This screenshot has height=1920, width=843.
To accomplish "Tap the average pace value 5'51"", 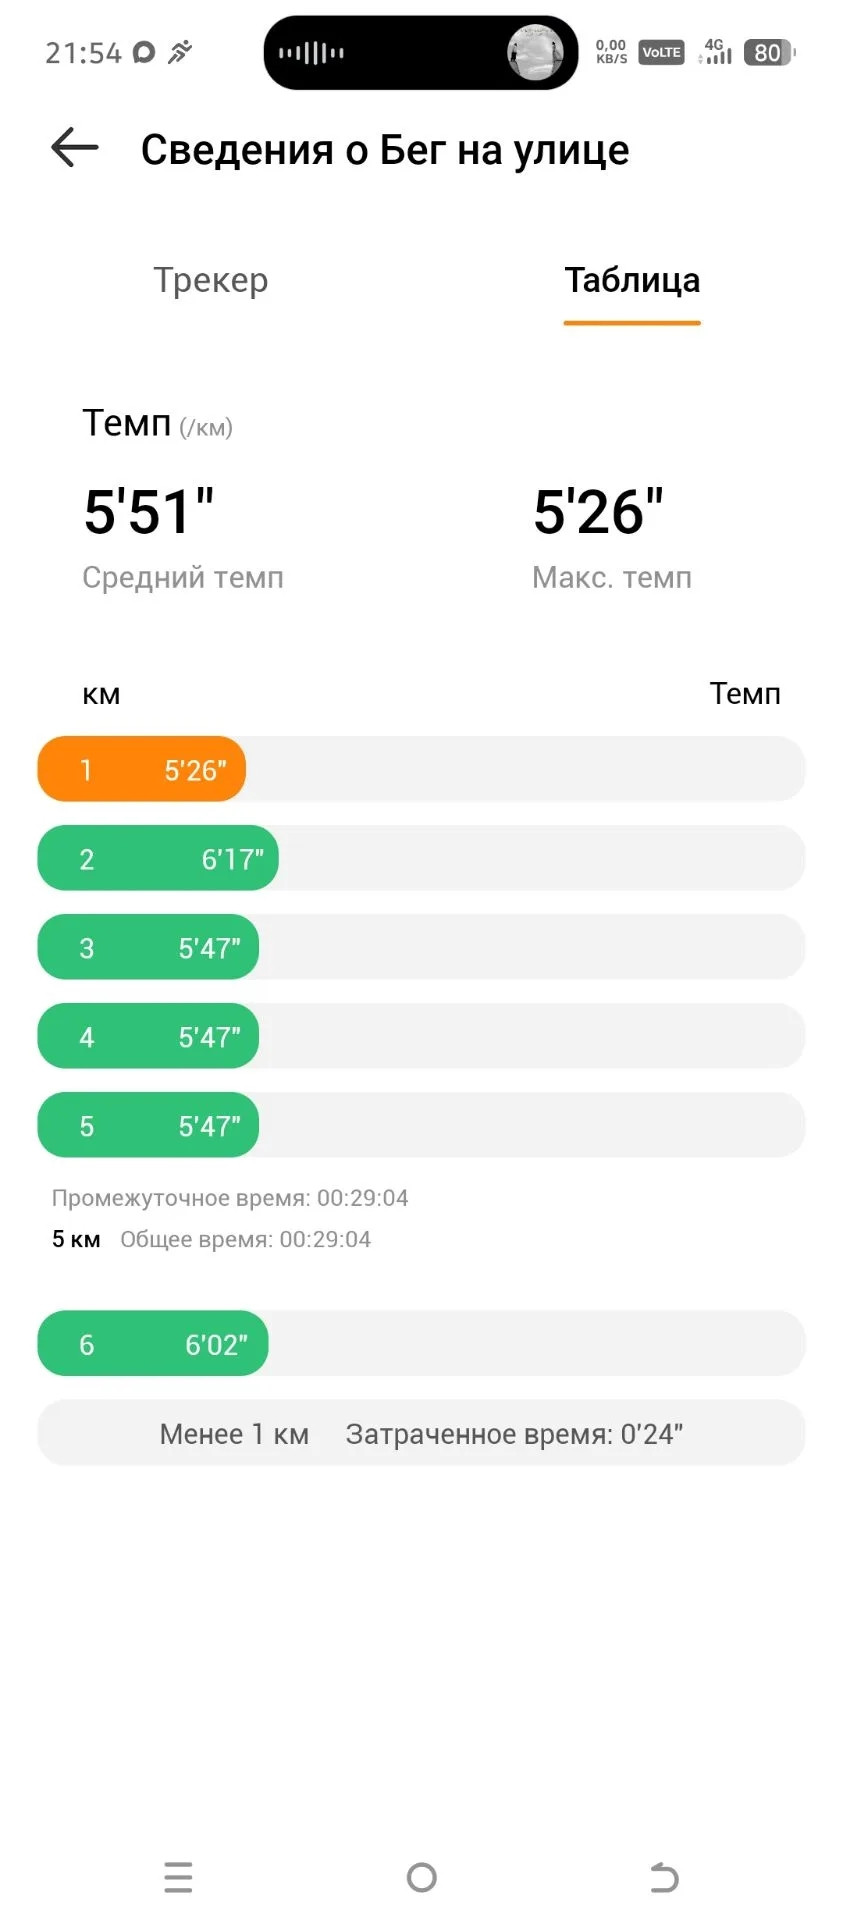I will click(x=149, y=511).
